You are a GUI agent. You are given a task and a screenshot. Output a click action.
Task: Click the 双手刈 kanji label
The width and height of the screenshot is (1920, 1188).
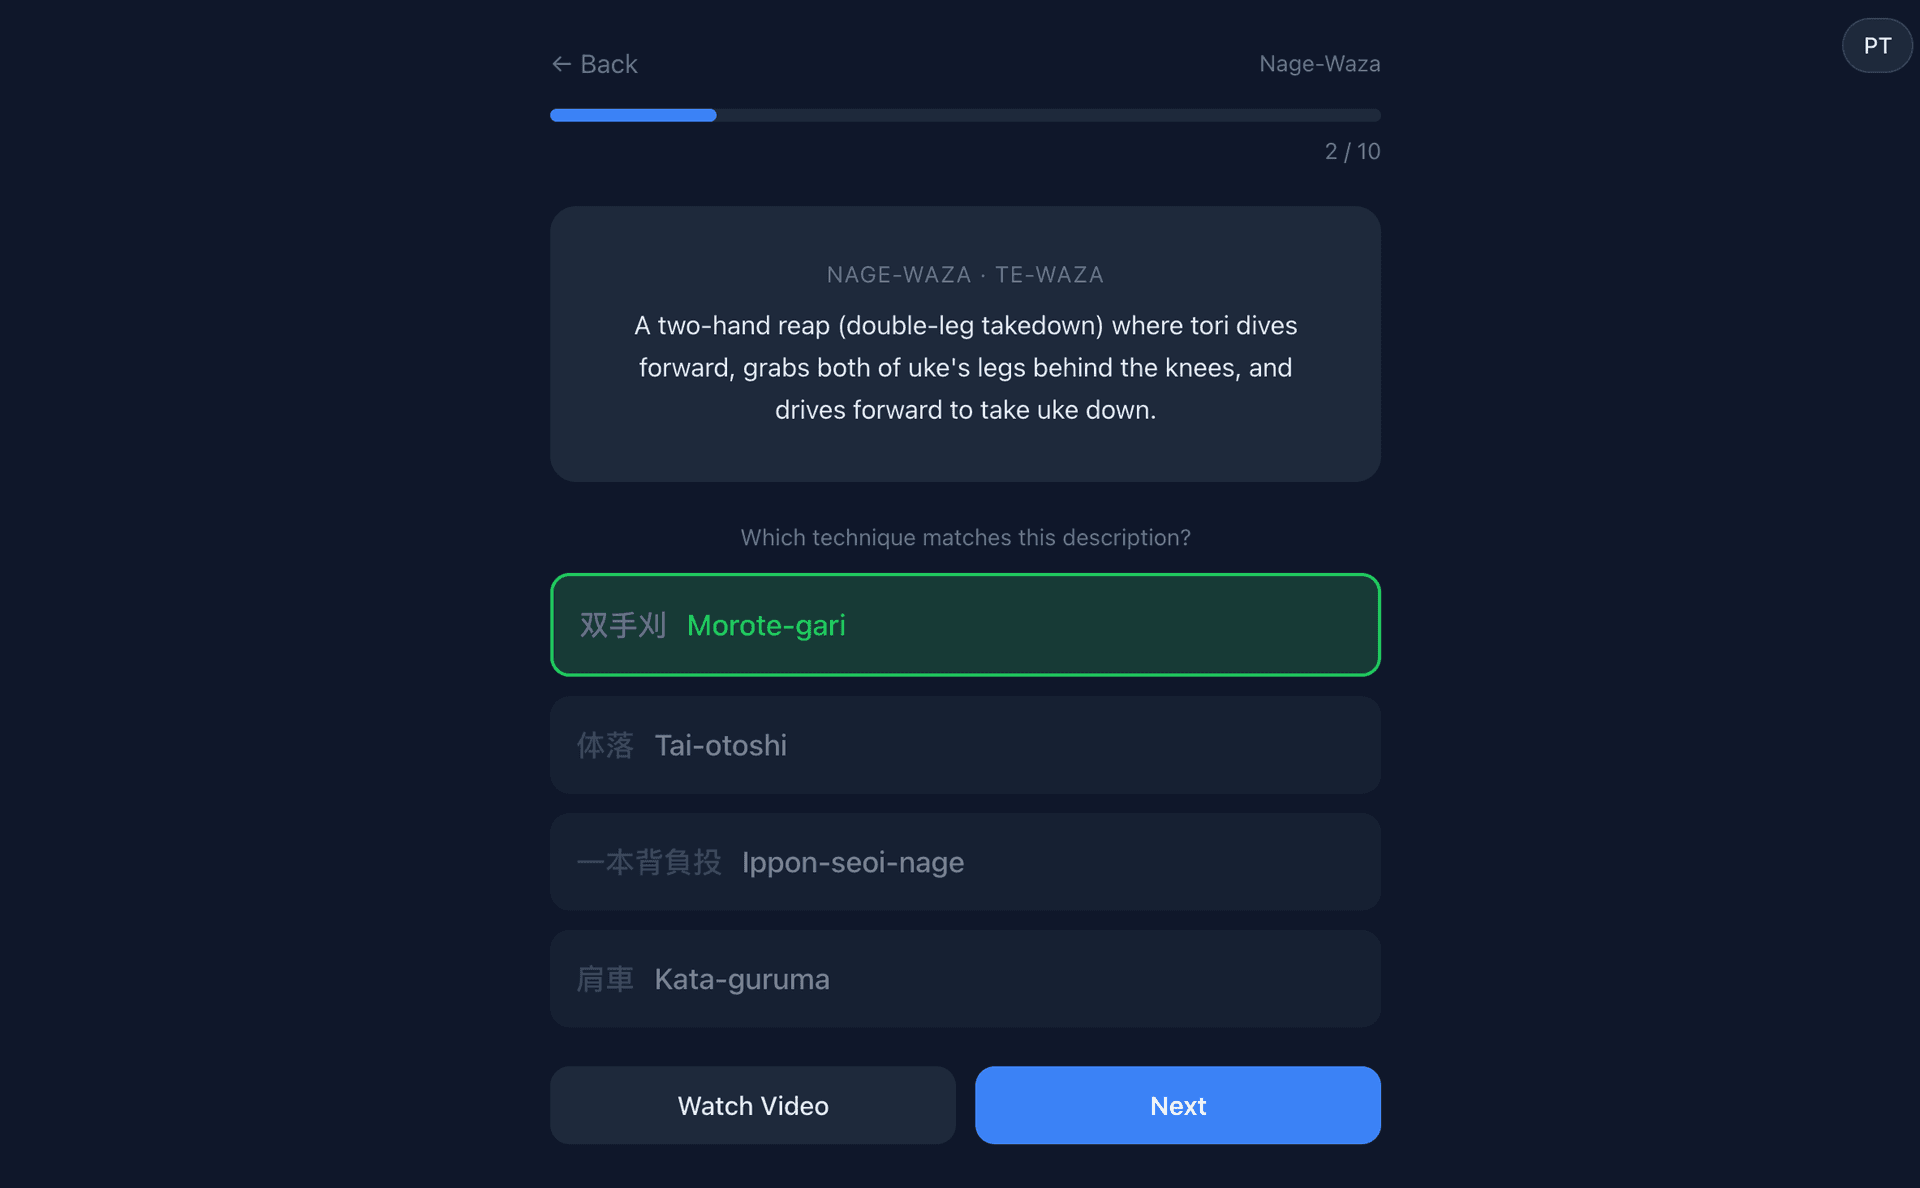622,625
